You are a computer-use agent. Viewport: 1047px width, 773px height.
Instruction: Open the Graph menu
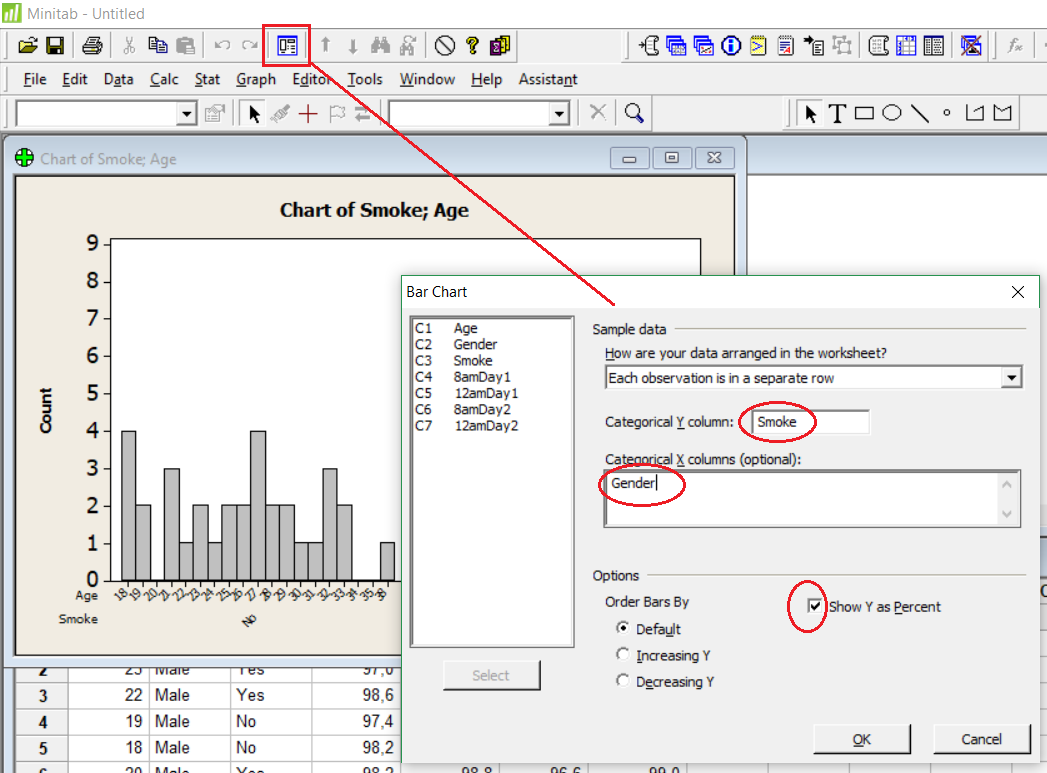256,79
